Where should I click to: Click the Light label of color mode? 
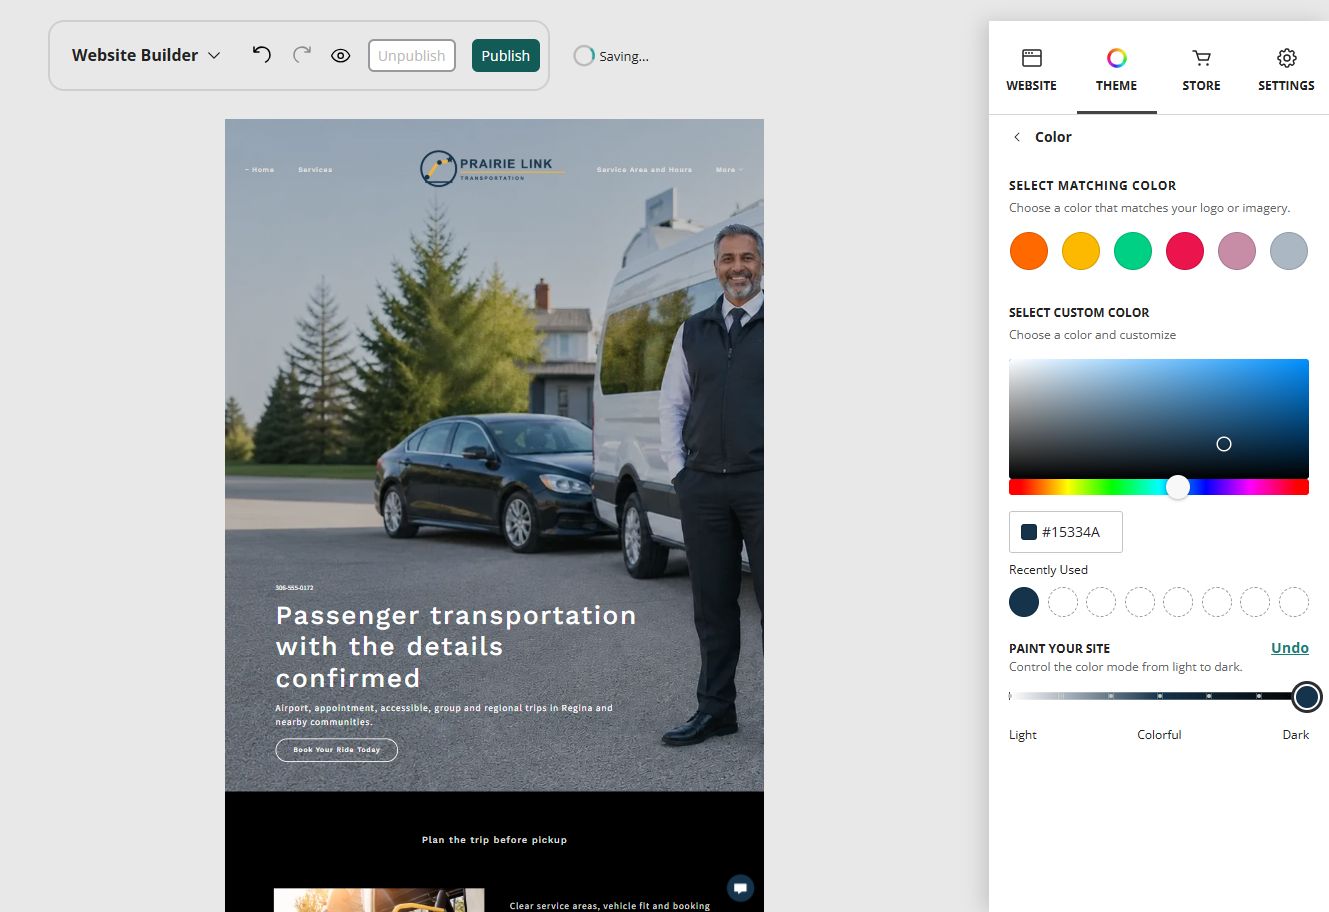coord(1023,734)
